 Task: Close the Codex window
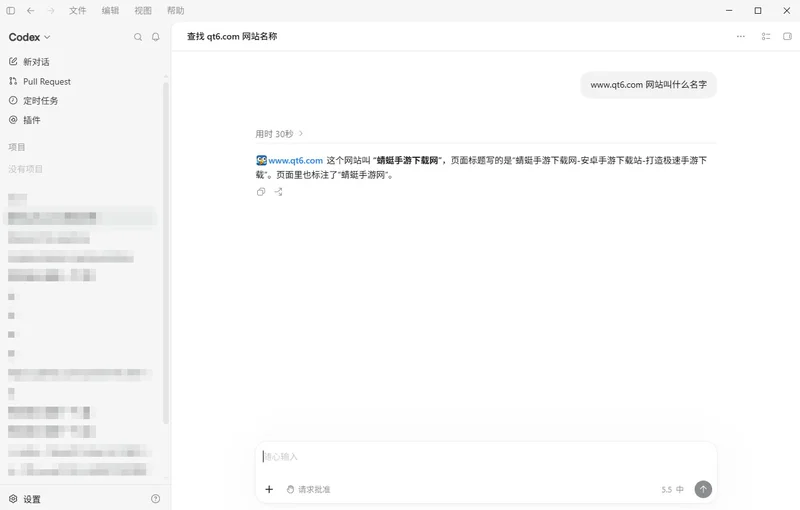pyautogui.click(x=786, y=10)
